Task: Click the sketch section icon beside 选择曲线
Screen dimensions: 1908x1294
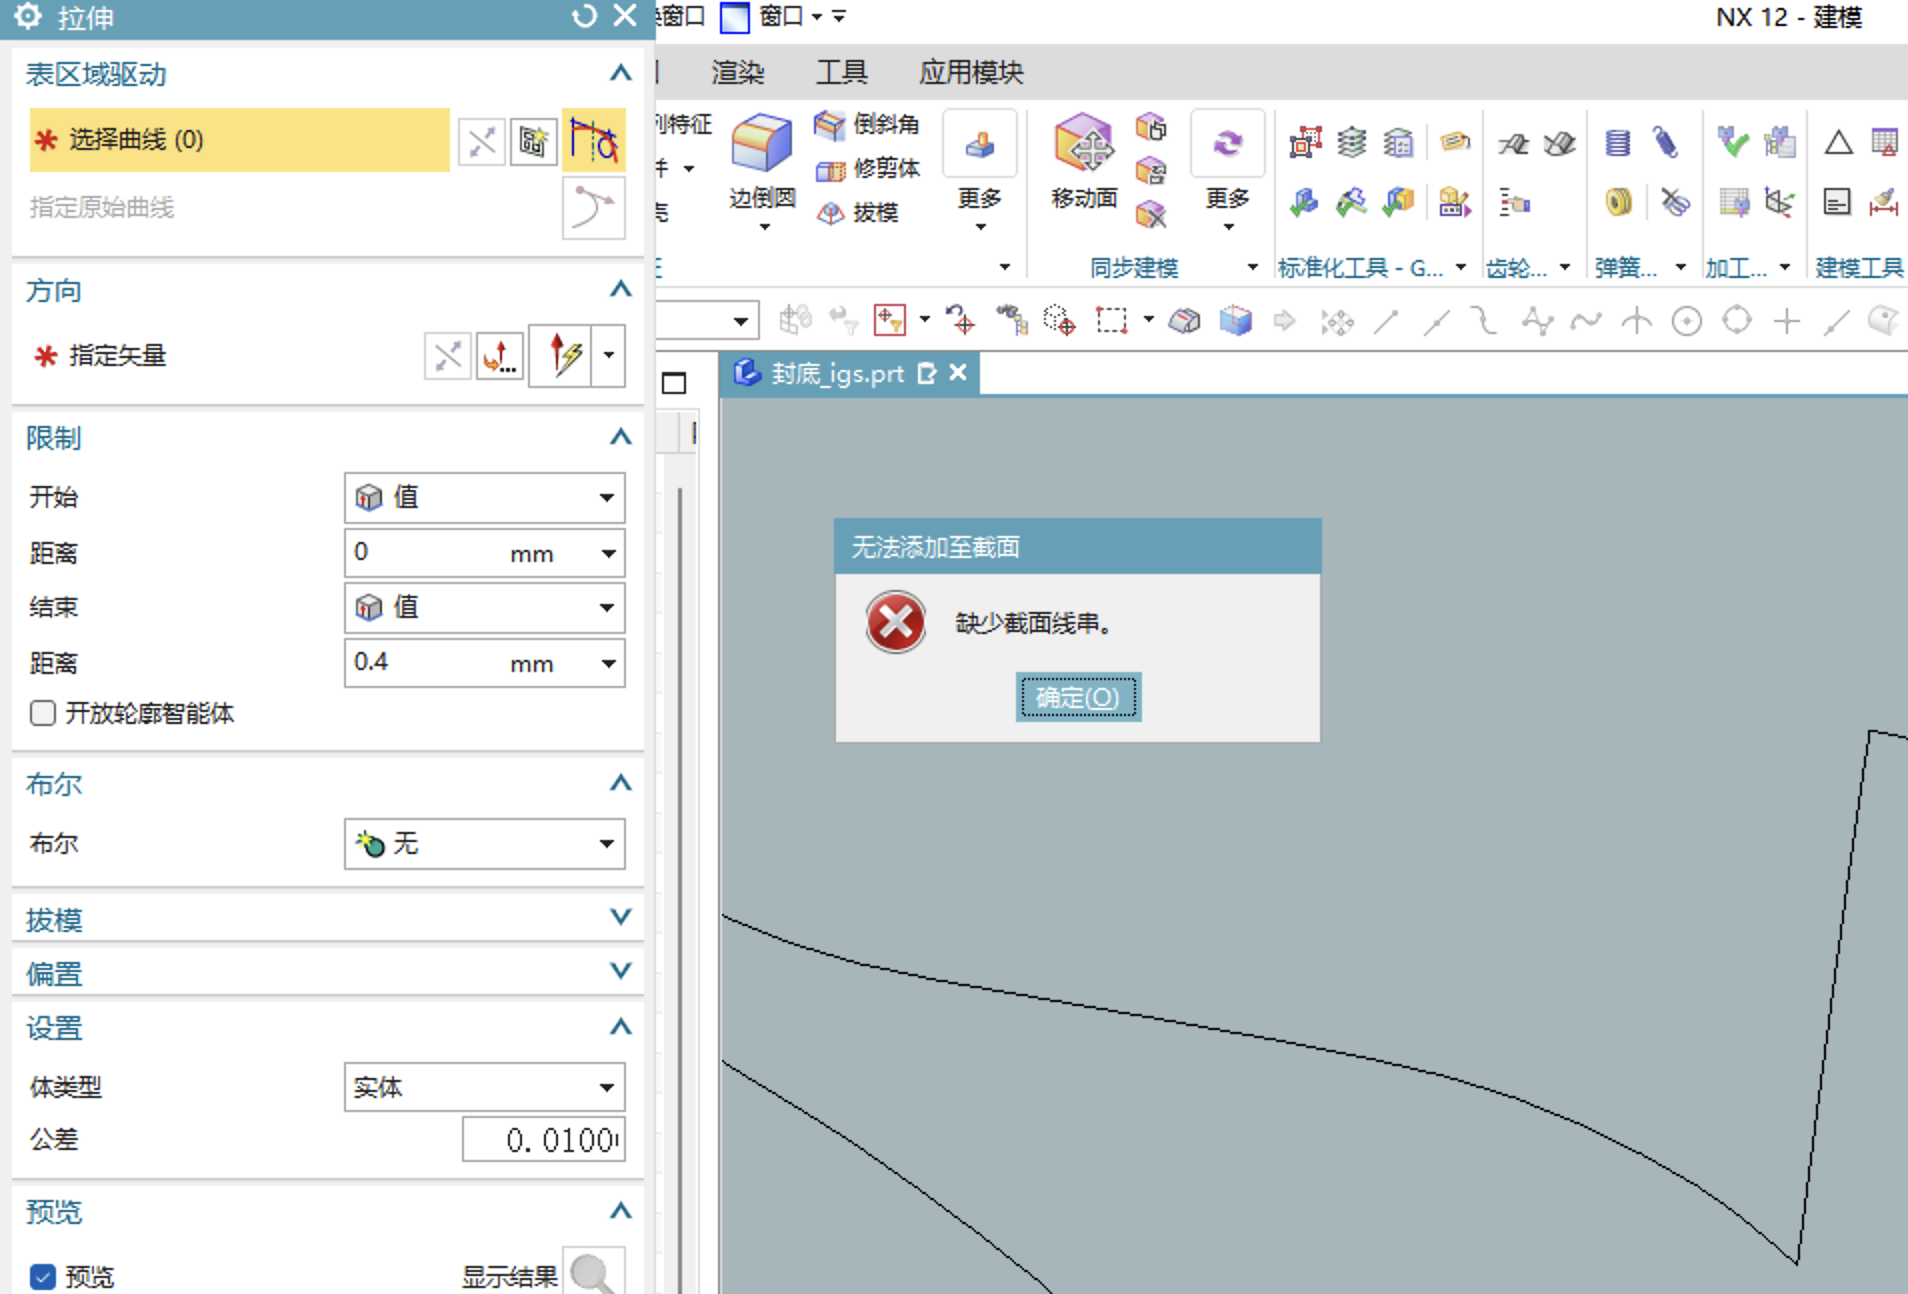Action: tap(533, 142)
